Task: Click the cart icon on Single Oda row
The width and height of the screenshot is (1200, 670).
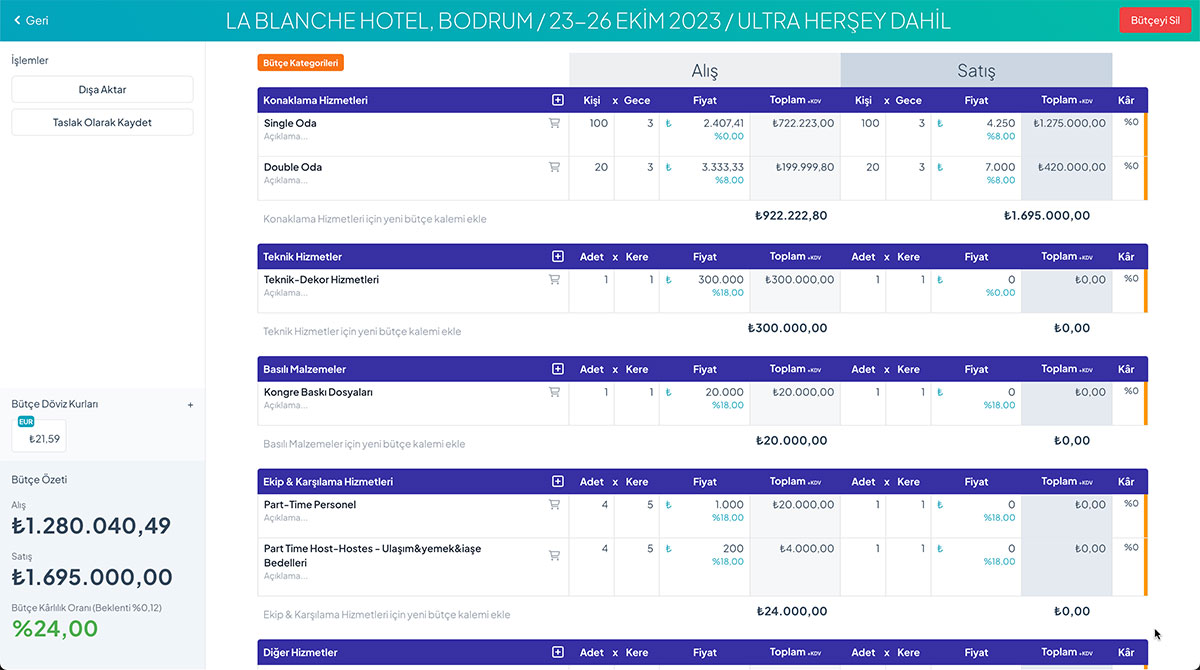Action: 554,124
